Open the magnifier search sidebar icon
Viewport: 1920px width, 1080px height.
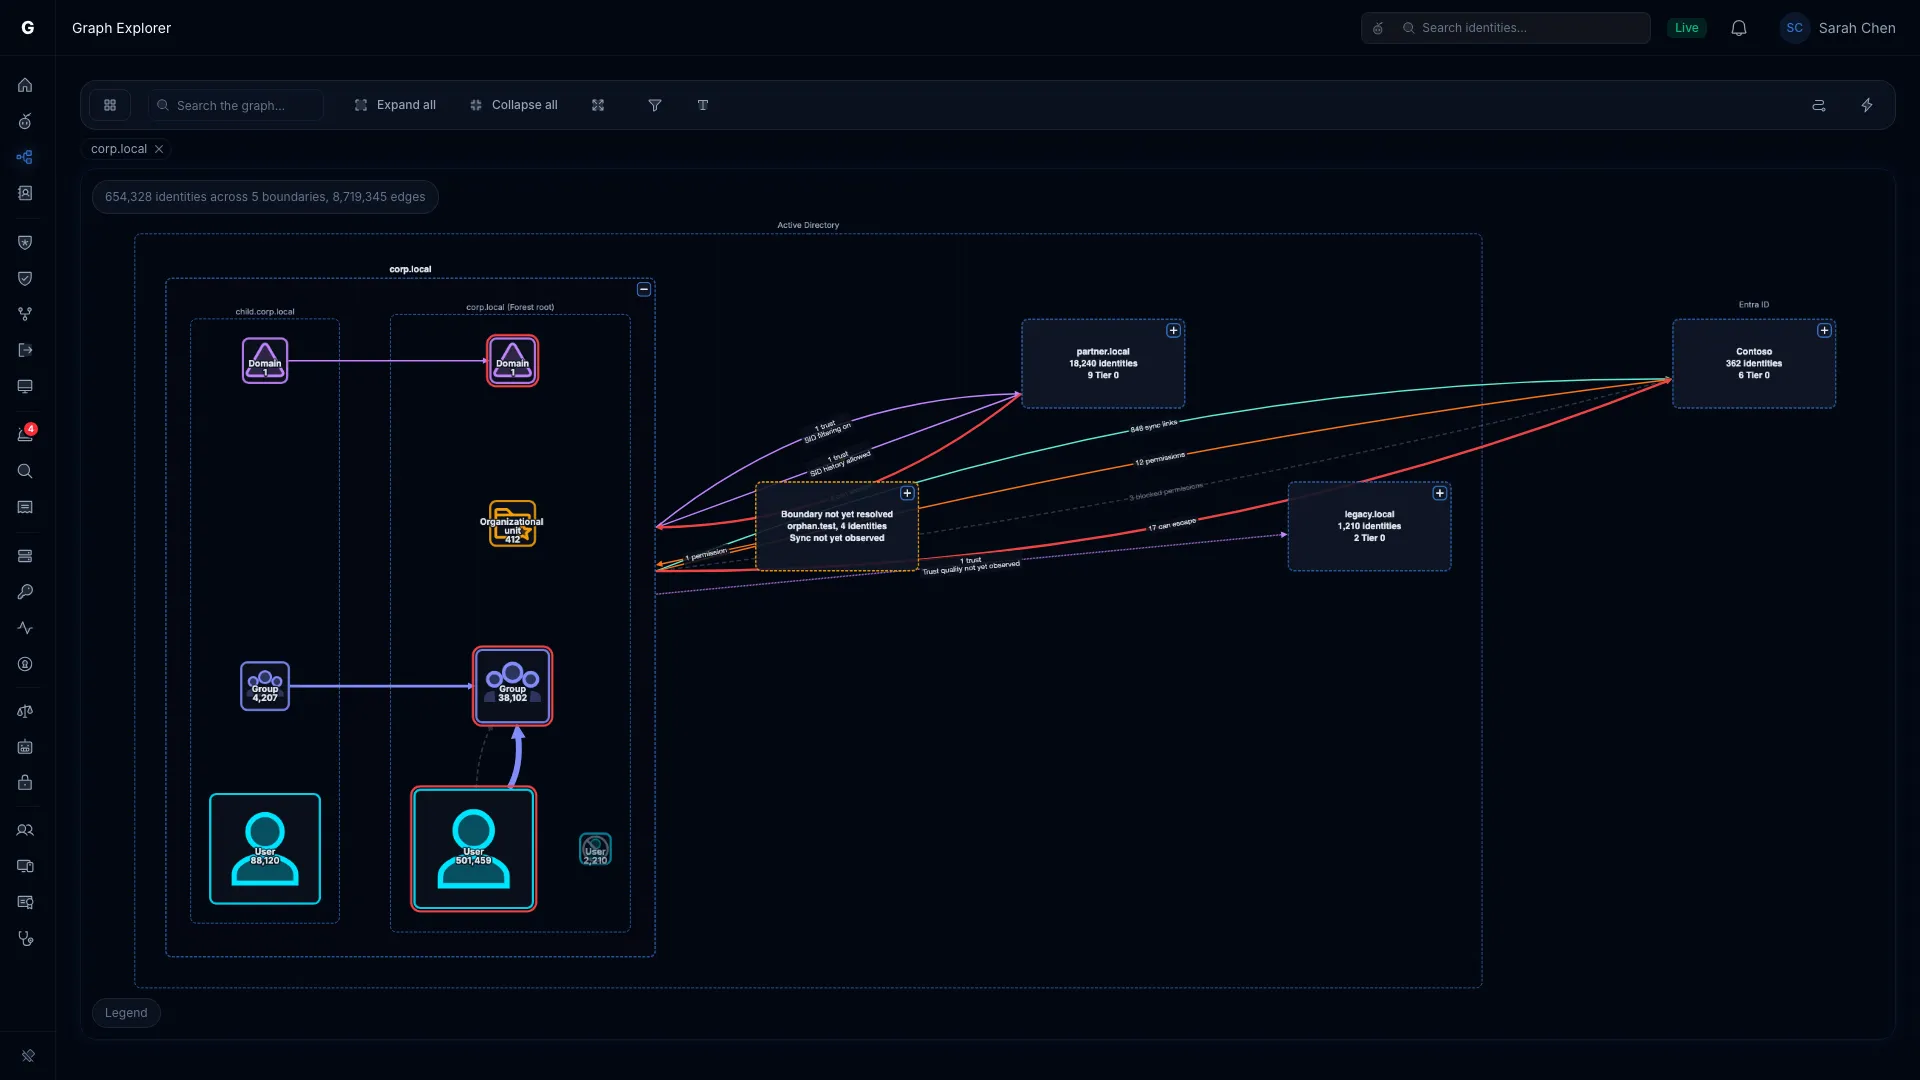pos(25,471)
